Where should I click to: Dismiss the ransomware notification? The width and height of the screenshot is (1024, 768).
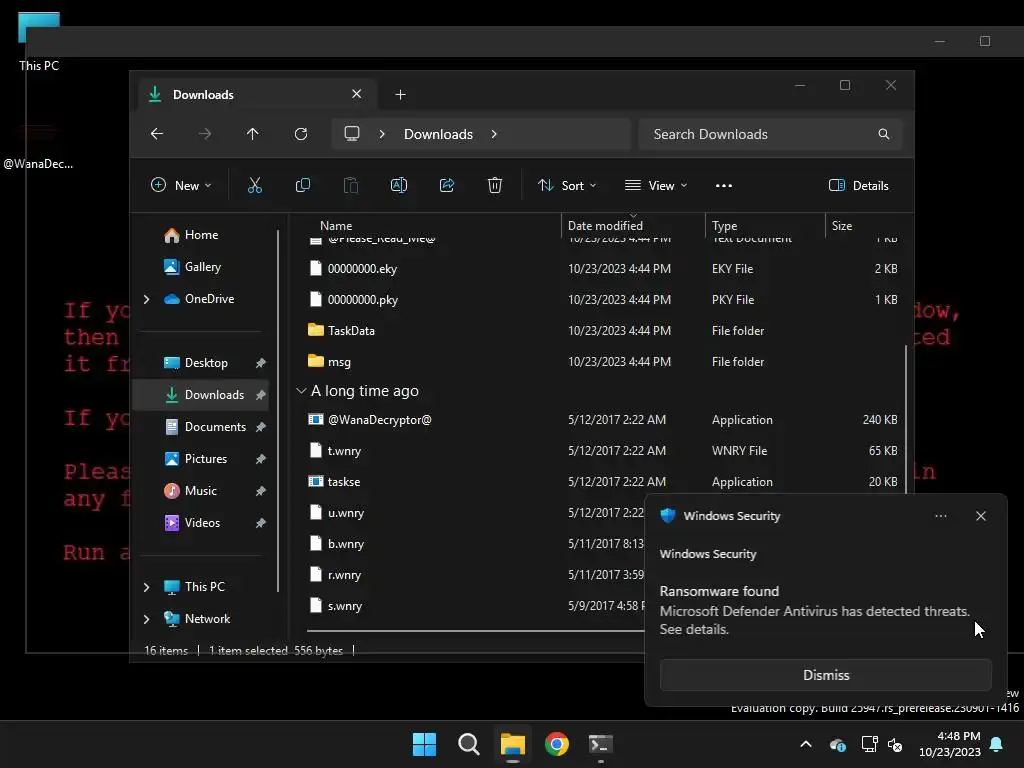point(825,675)
